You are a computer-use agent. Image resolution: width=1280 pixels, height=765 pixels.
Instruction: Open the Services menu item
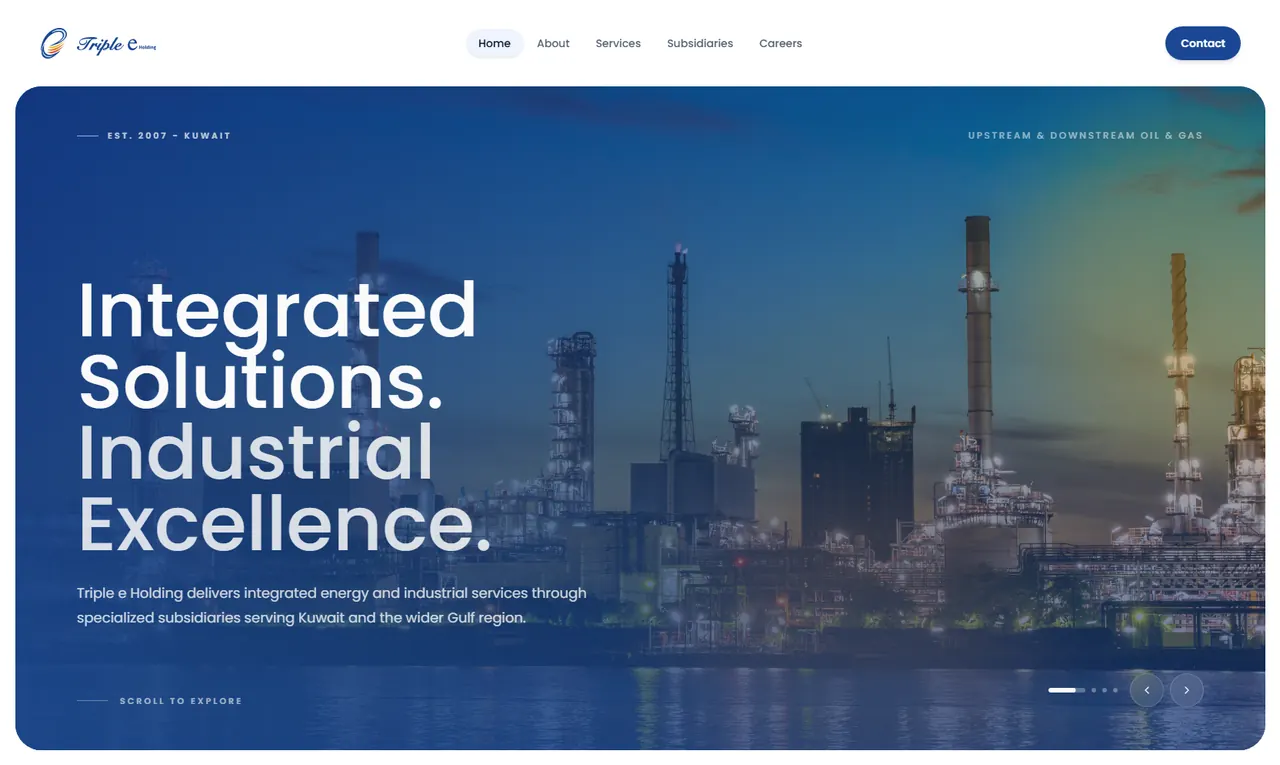[618, 43]
